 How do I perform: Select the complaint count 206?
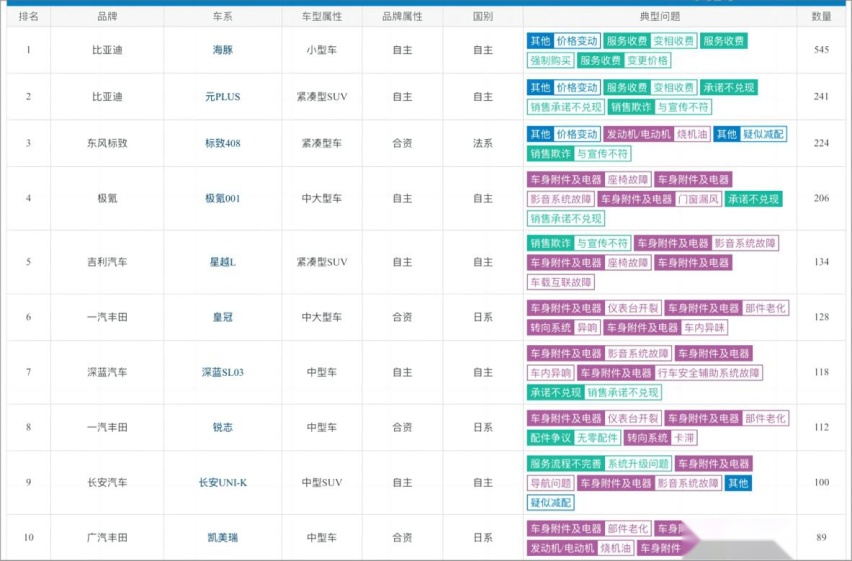pos(822,198)
